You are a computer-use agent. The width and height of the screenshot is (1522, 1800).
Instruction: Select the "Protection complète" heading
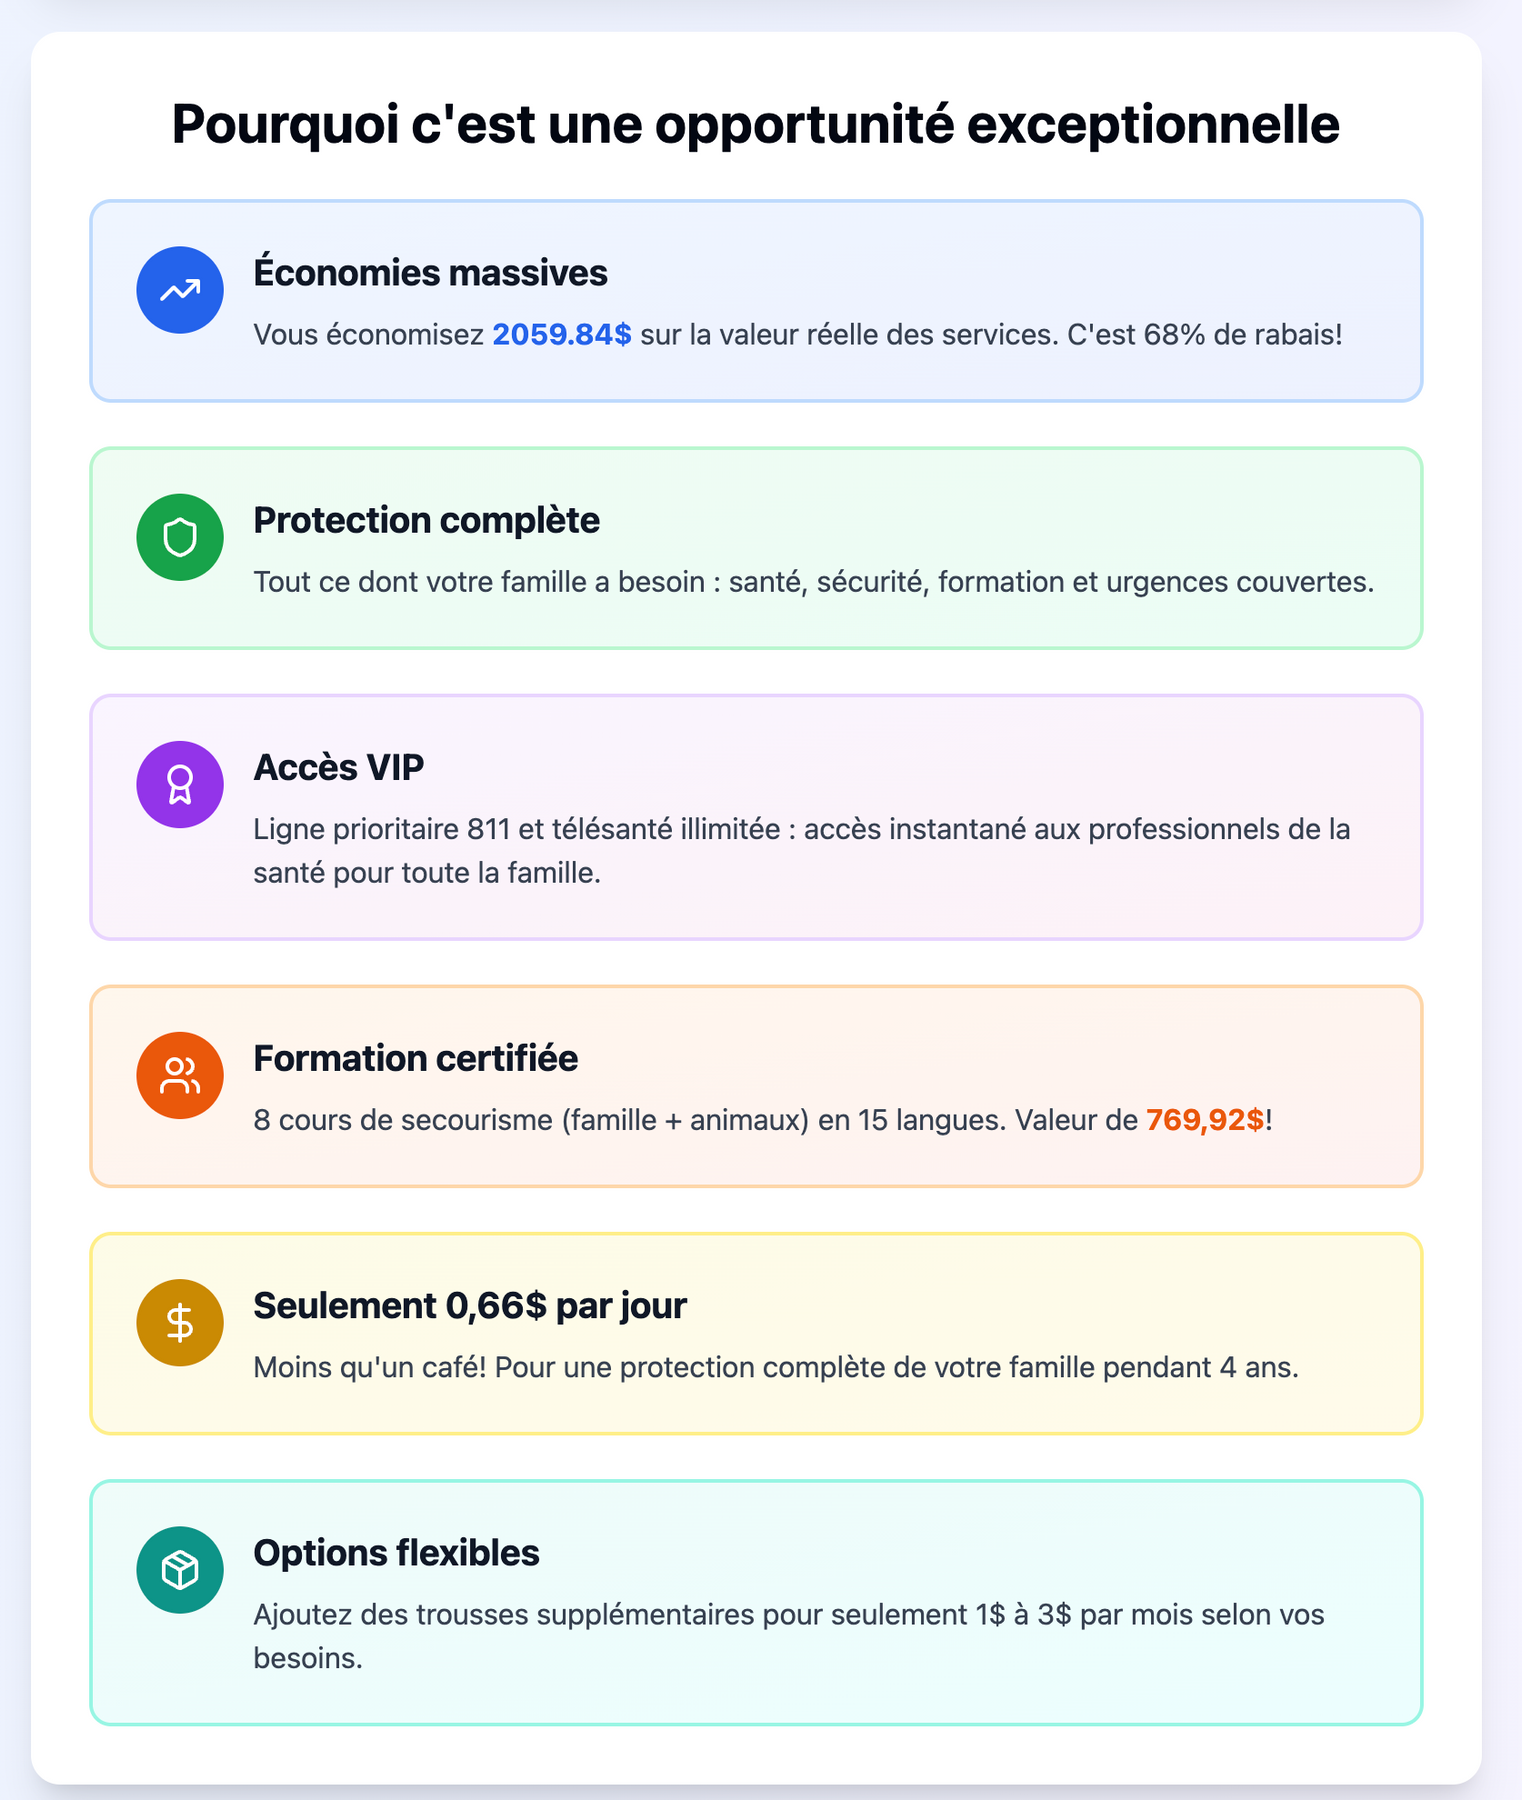point(426,520)
